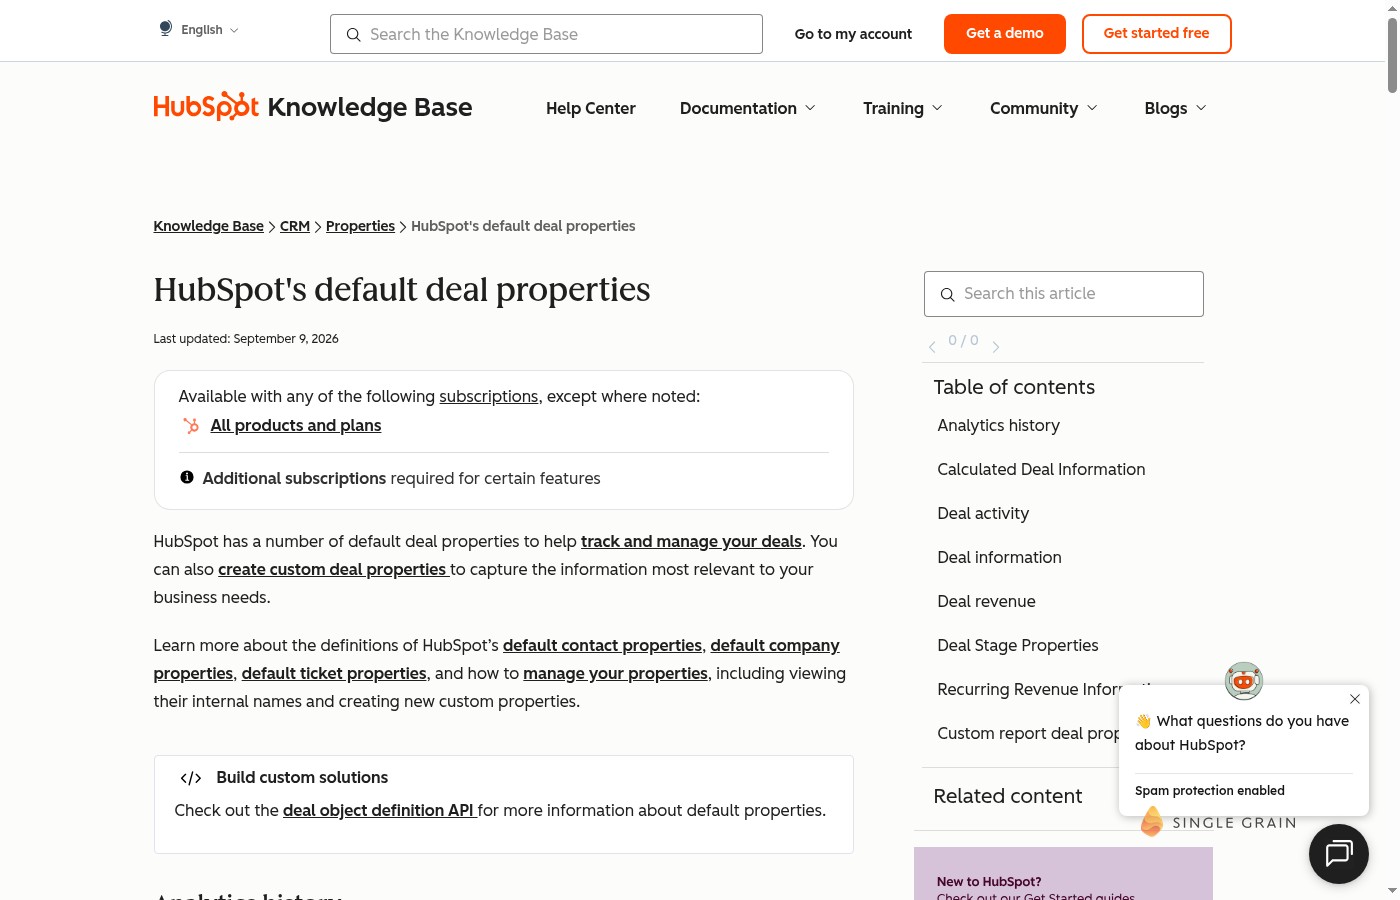The image size is (1400, 900).
Task: Jump to Analytics history section
Action: (x=998, y=425)
